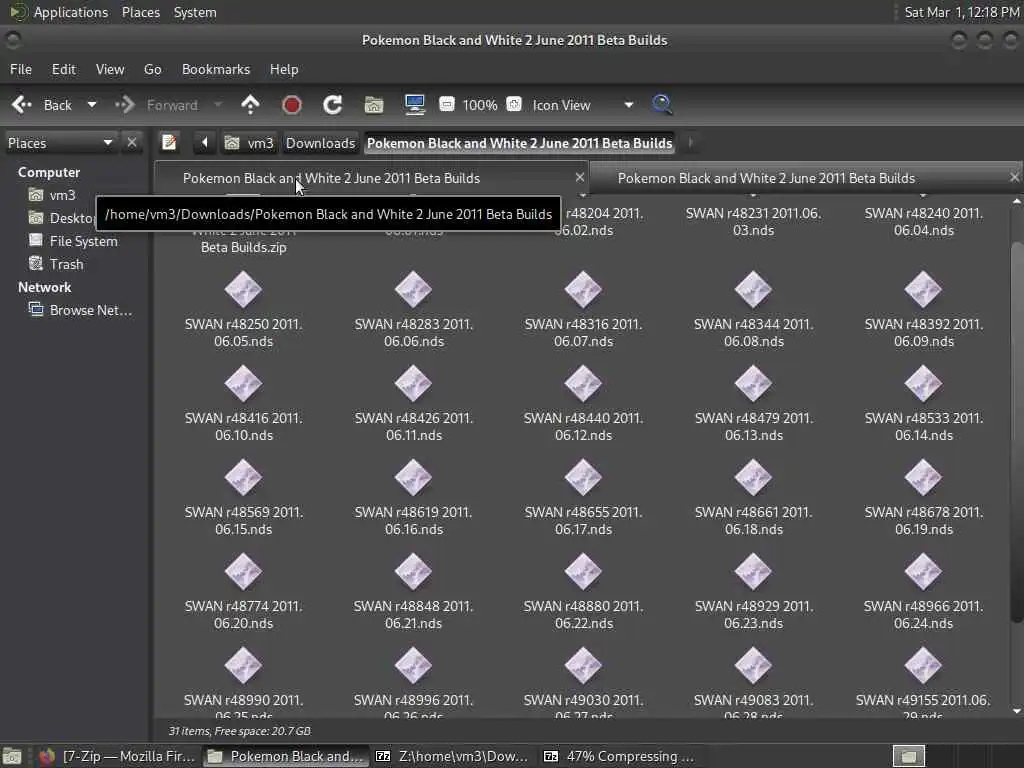Open the View menu
Screen dimensions: 1024x768
point(110,69)
